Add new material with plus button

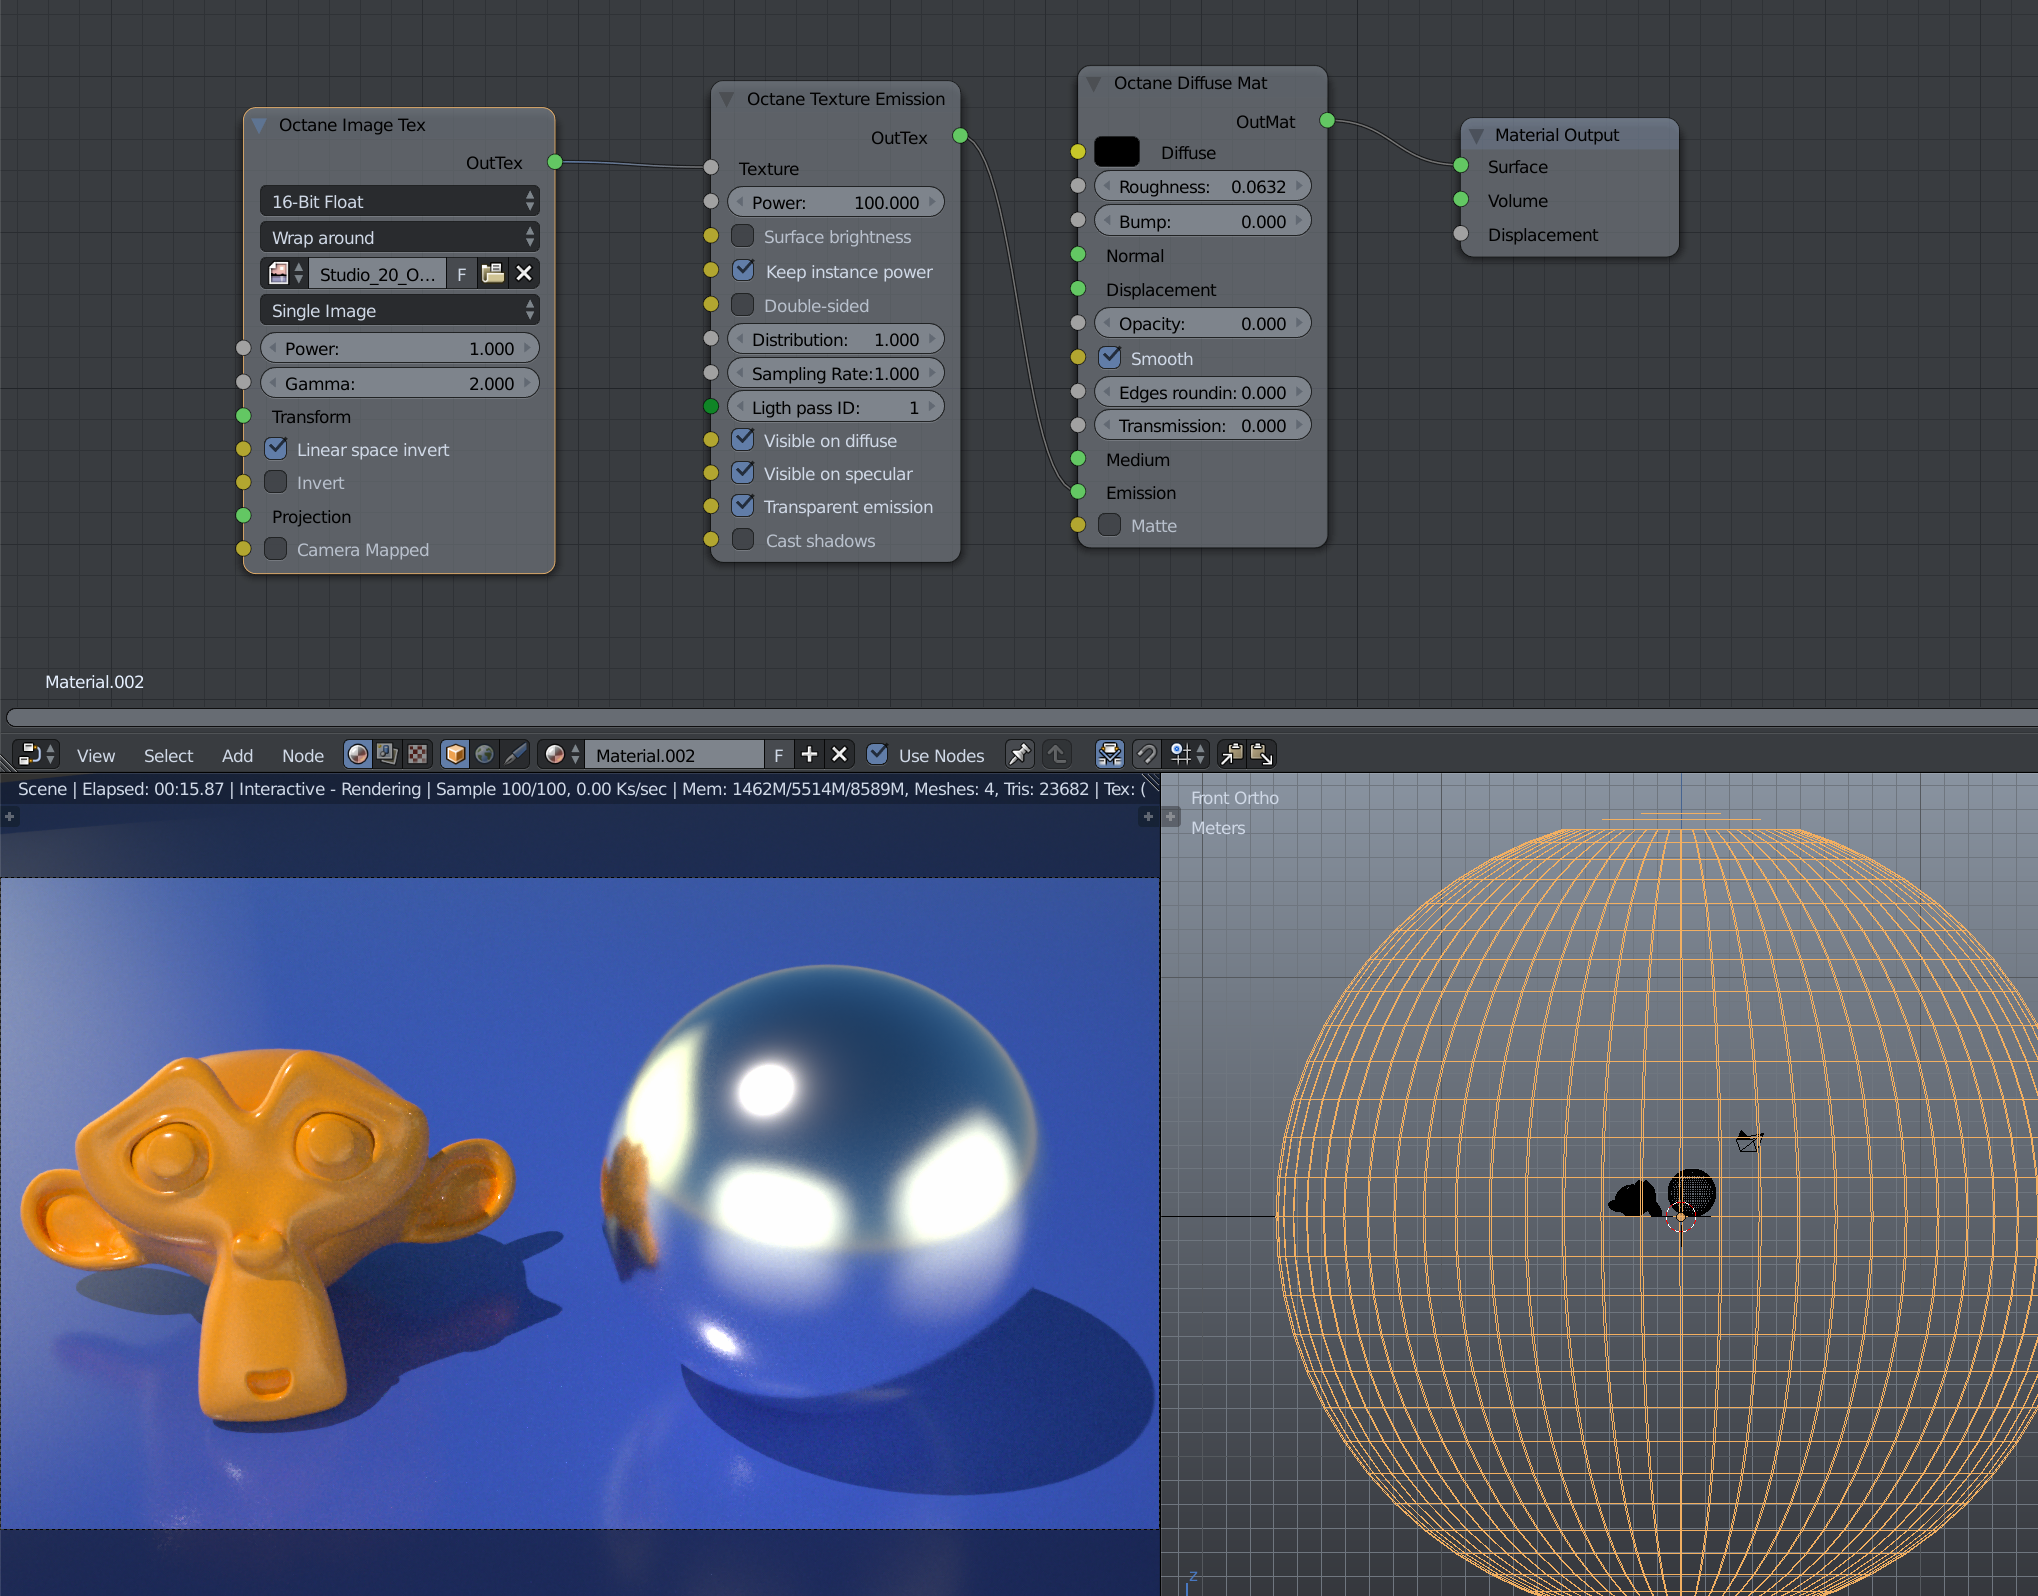[809, 754]
